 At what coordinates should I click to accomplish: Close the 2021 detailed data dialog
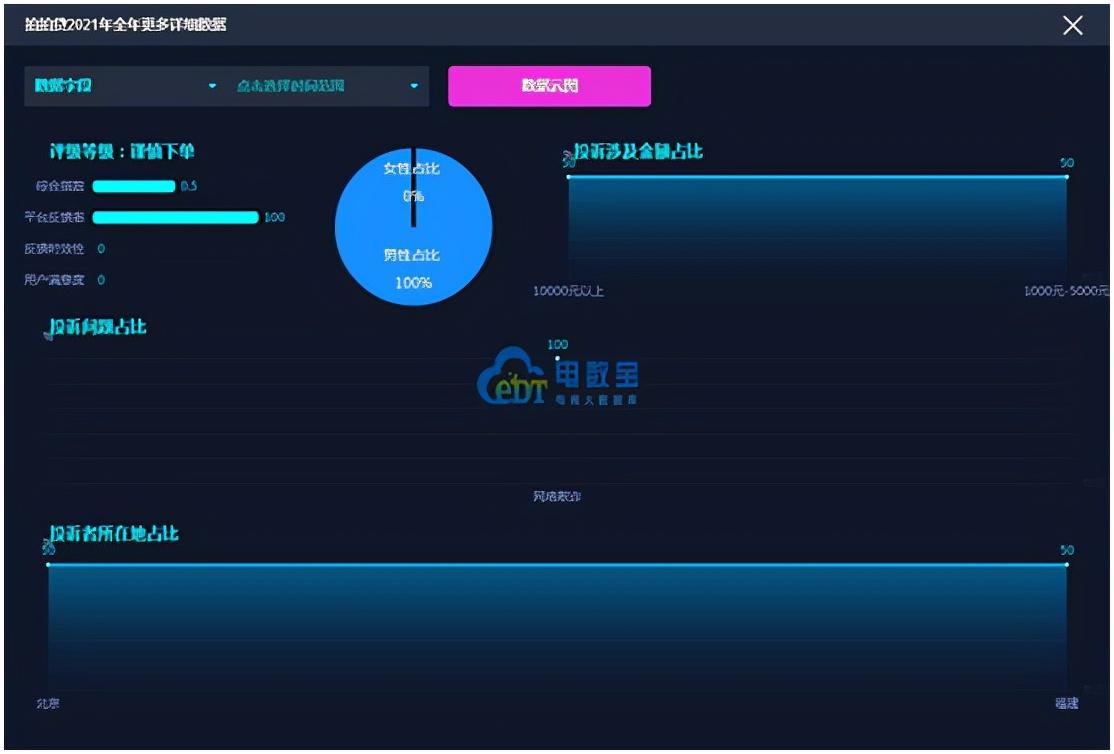tap(1072, 26)
